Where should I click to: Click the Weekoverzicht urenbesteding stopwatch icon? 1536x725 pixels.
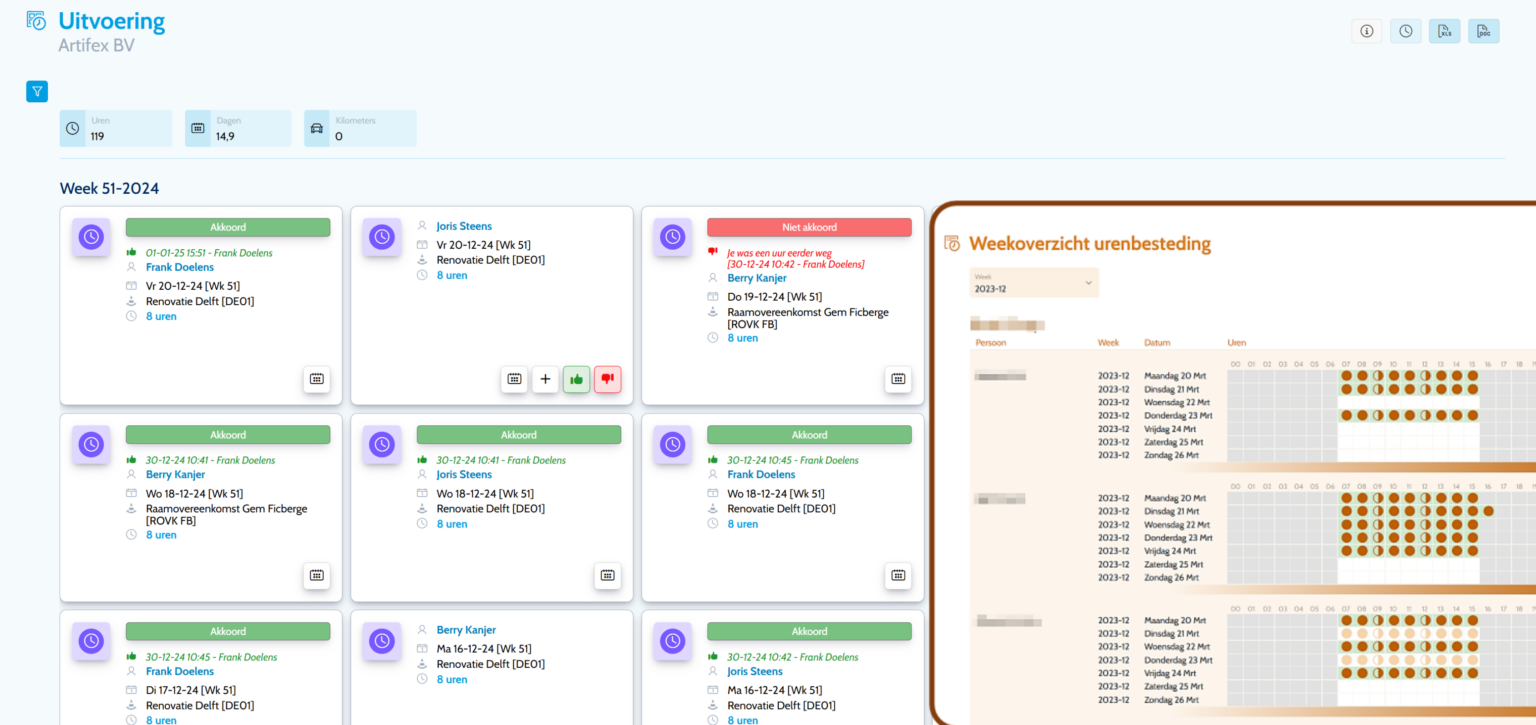[x=950, y=243]
